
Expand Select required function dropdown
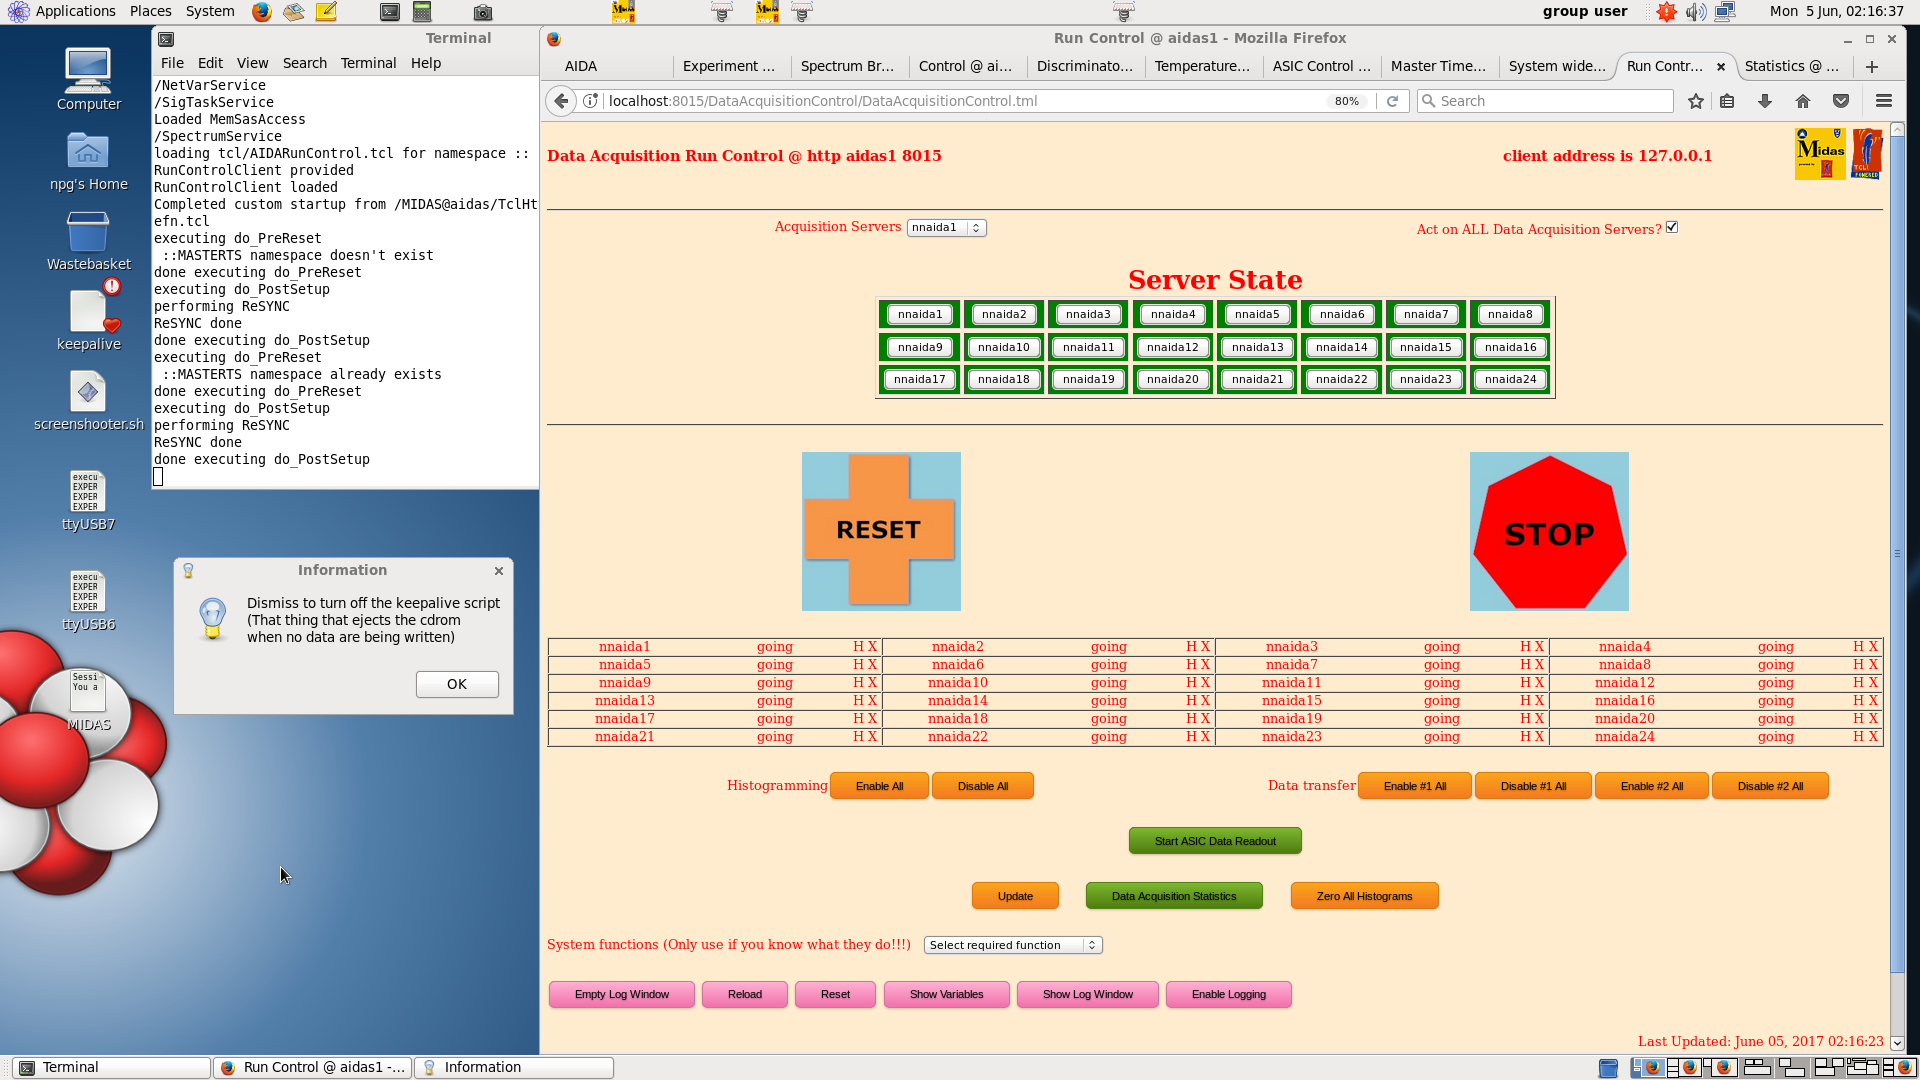1013,945
